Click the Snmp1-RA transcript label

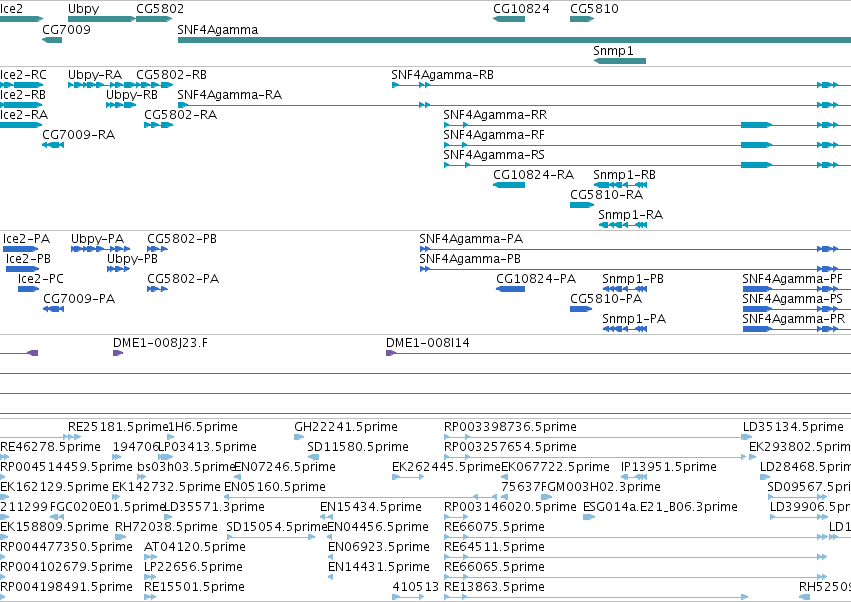click(x=631, y=214)
